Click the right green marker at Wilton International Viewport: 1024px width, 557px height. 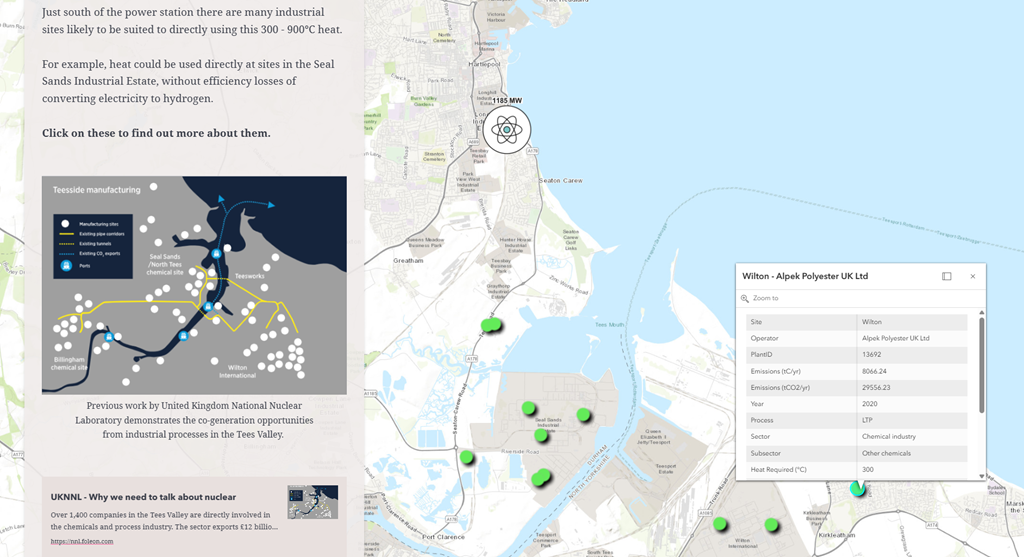click(771, 525)
